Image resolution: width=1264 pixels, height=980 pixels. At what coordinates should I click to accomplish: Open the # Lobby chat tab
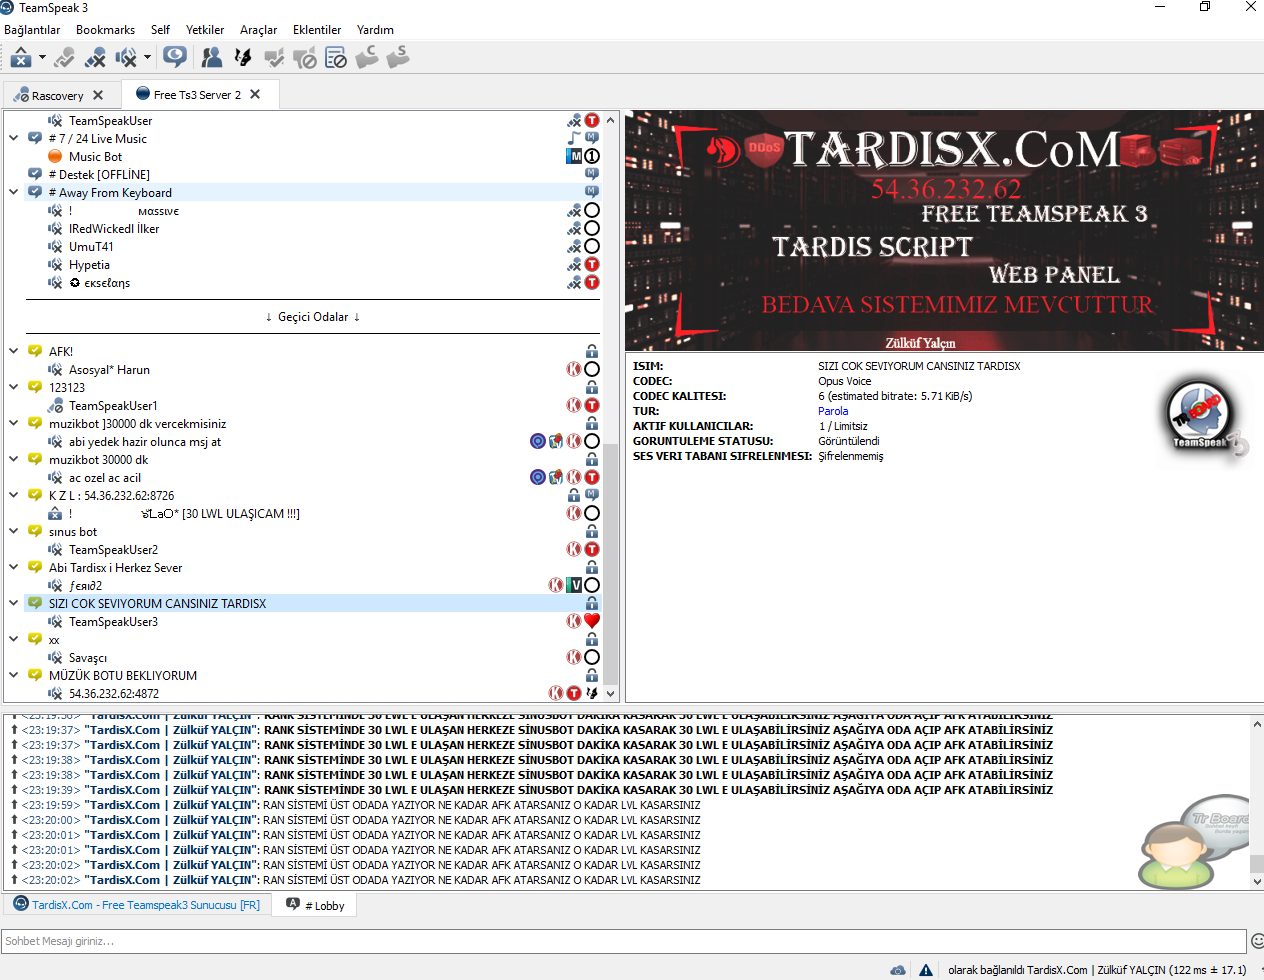click(x=315, y=905)
